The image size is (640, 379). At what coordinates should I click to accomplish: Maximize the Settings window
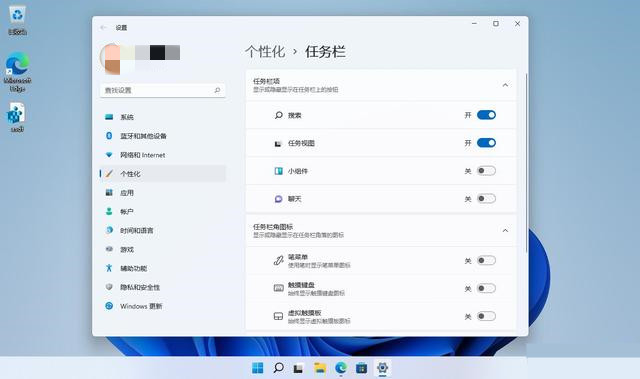pyautogui.click(x=496, y=24)
